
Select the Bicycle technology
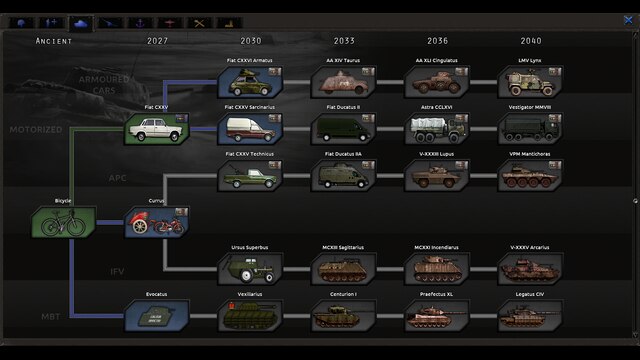[x=64, y=222]
